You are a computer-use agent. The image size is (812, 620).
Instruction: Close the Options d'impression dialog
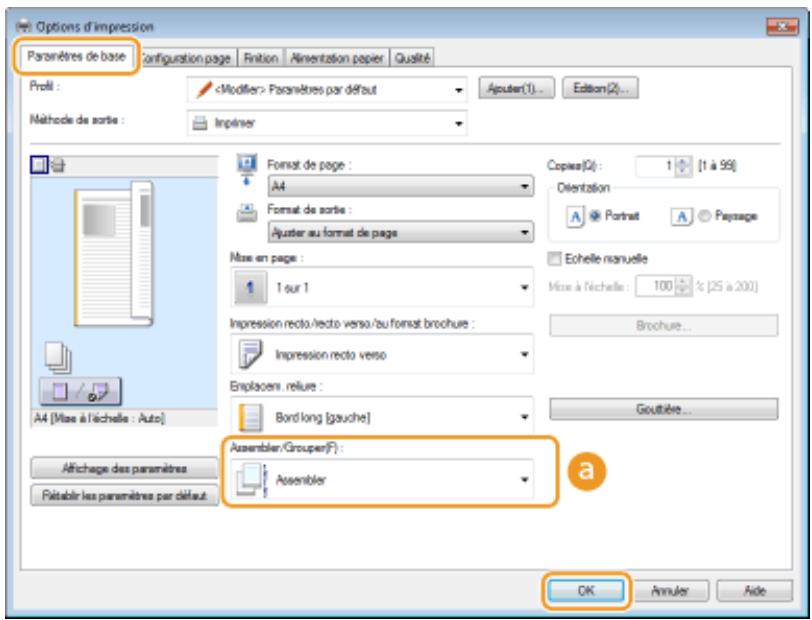click(782, 26)
